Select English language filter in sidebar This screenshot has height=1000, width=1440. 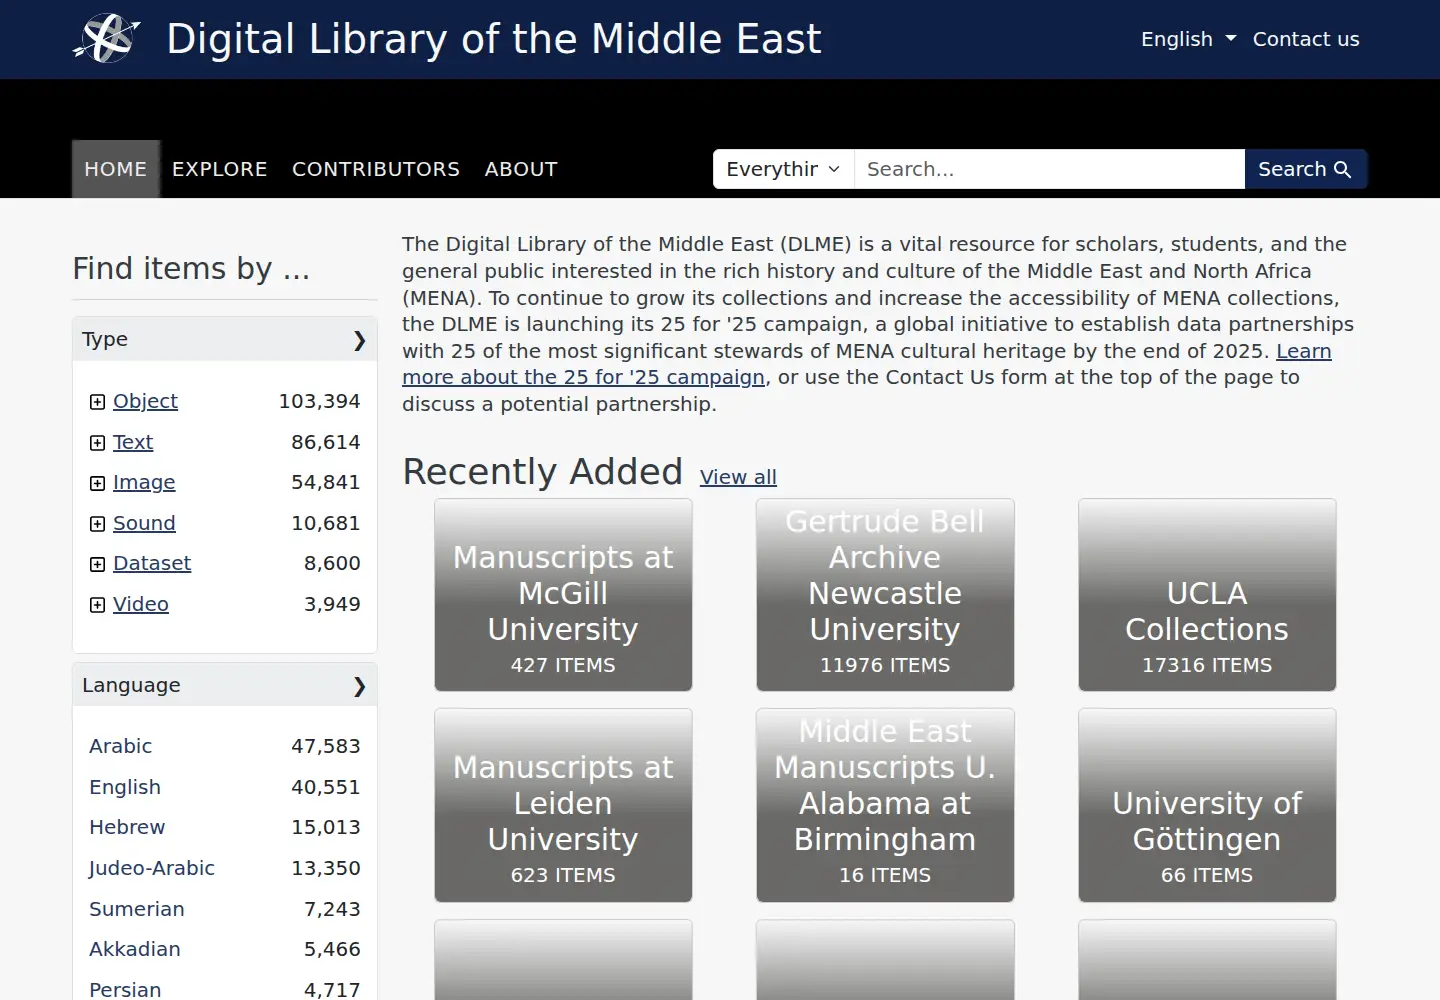(125, 787)
